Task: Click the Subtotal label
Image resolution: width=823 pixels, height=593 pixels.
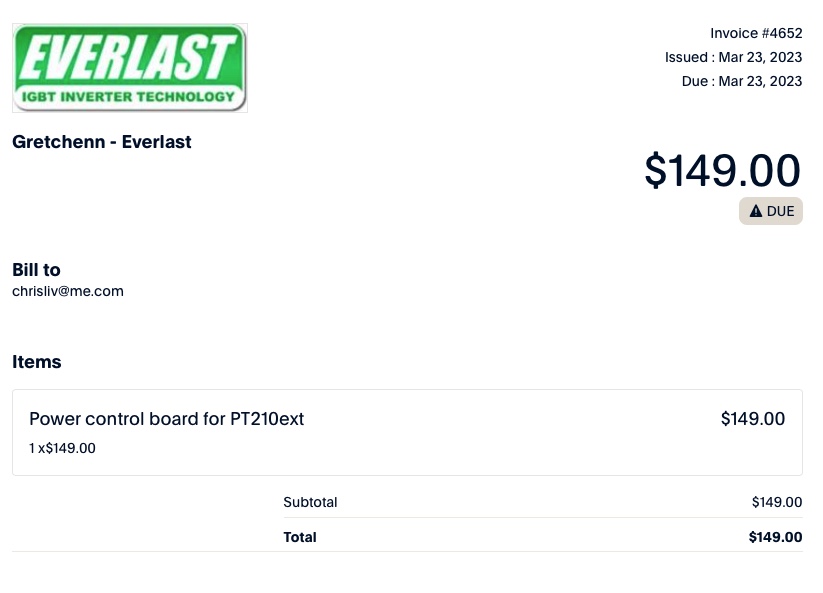Action: (x=310, y=502)
